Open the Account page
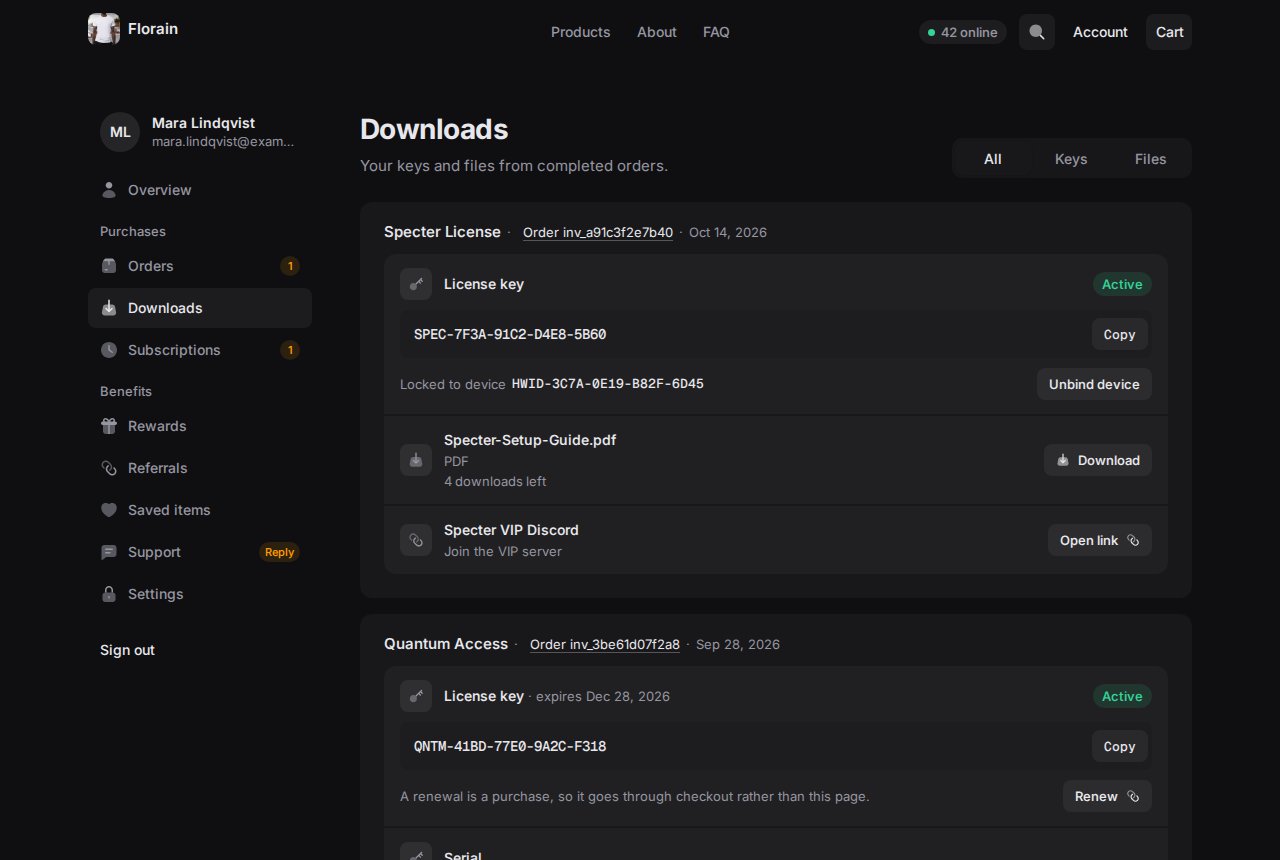 coord(1100,32)
